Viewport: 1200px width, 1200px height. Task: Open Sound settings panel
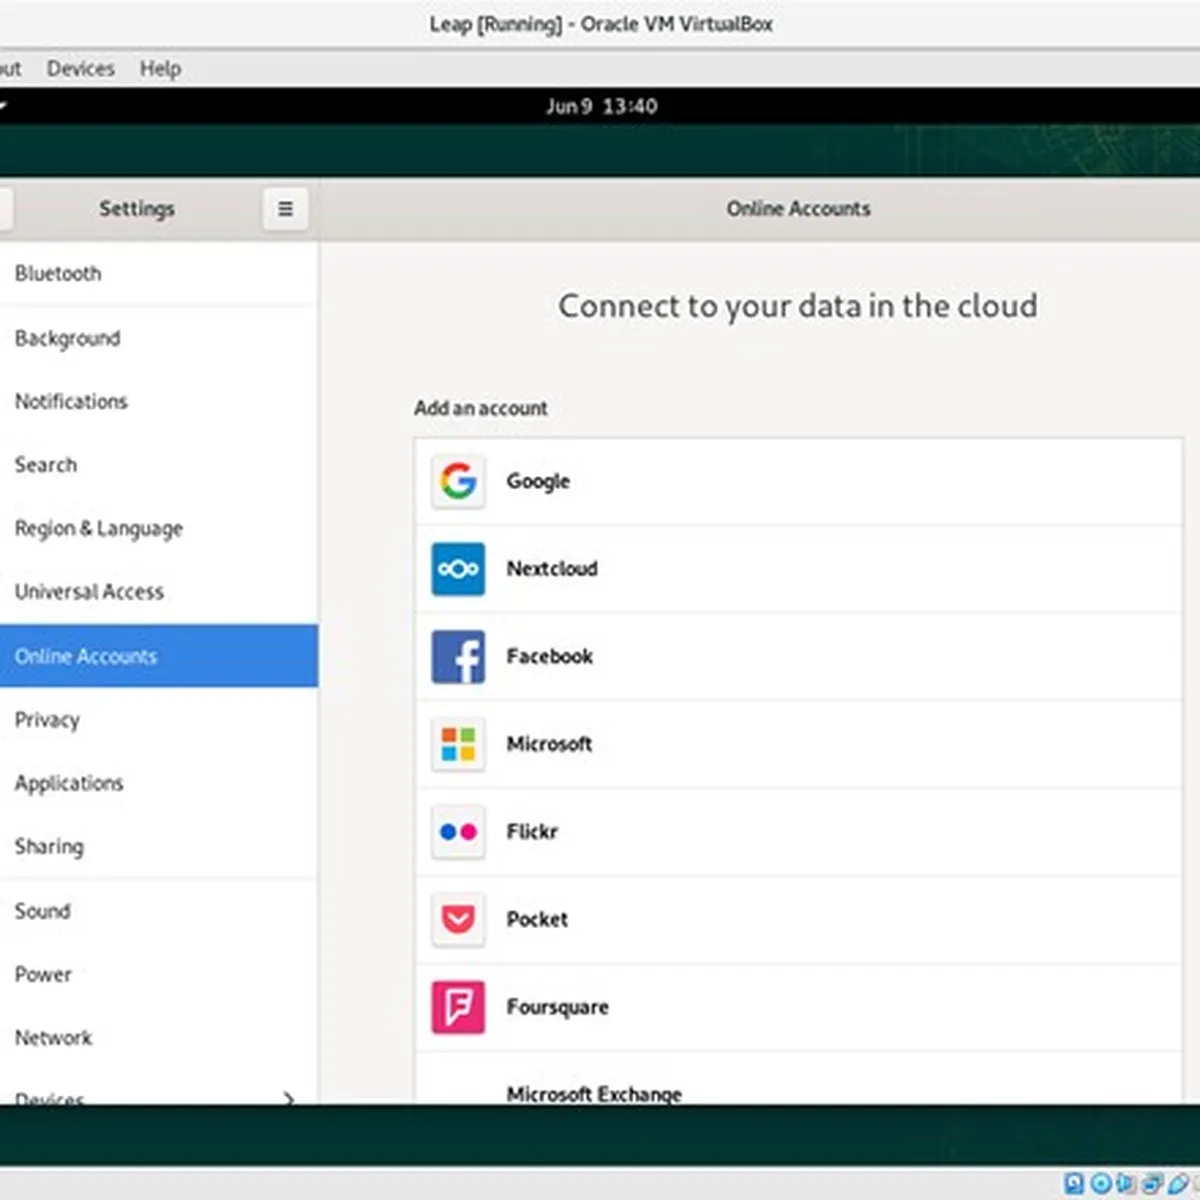pos(159,911)
